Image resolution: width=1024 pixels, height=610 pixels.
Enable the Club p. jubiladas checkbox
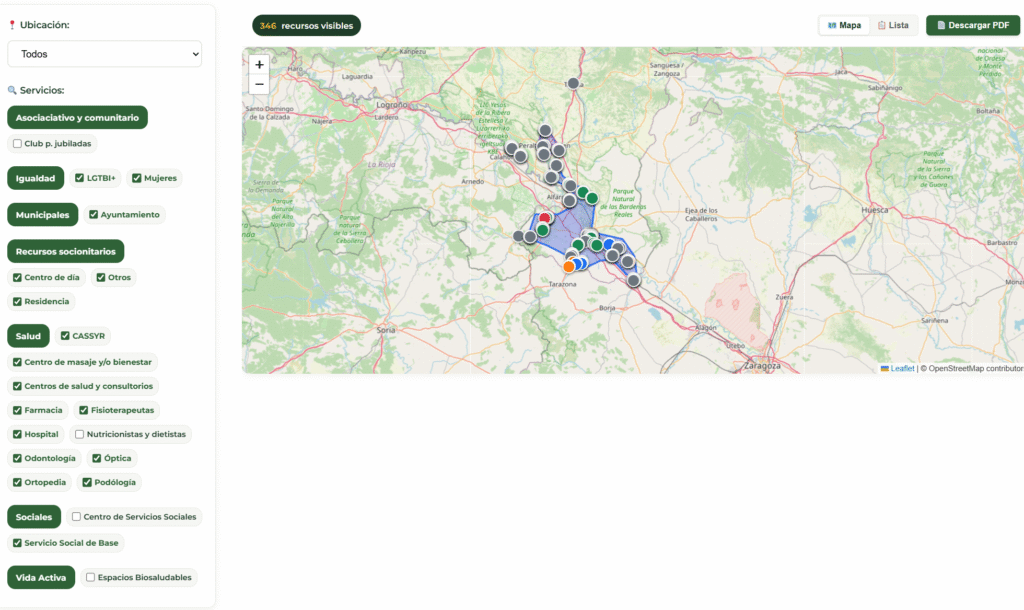click(18, 144)
